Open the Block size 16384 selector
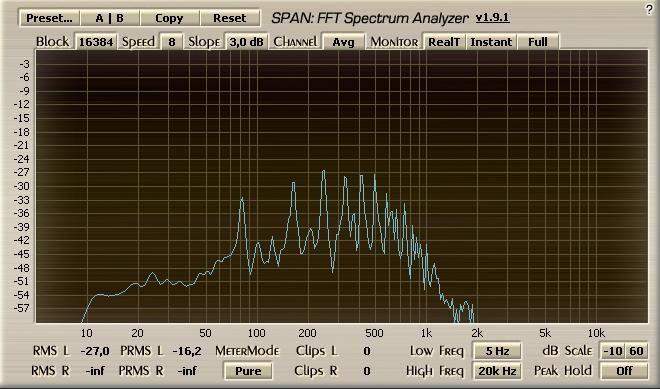The height and width of the screenshot is (389, 660). [96, 42]
